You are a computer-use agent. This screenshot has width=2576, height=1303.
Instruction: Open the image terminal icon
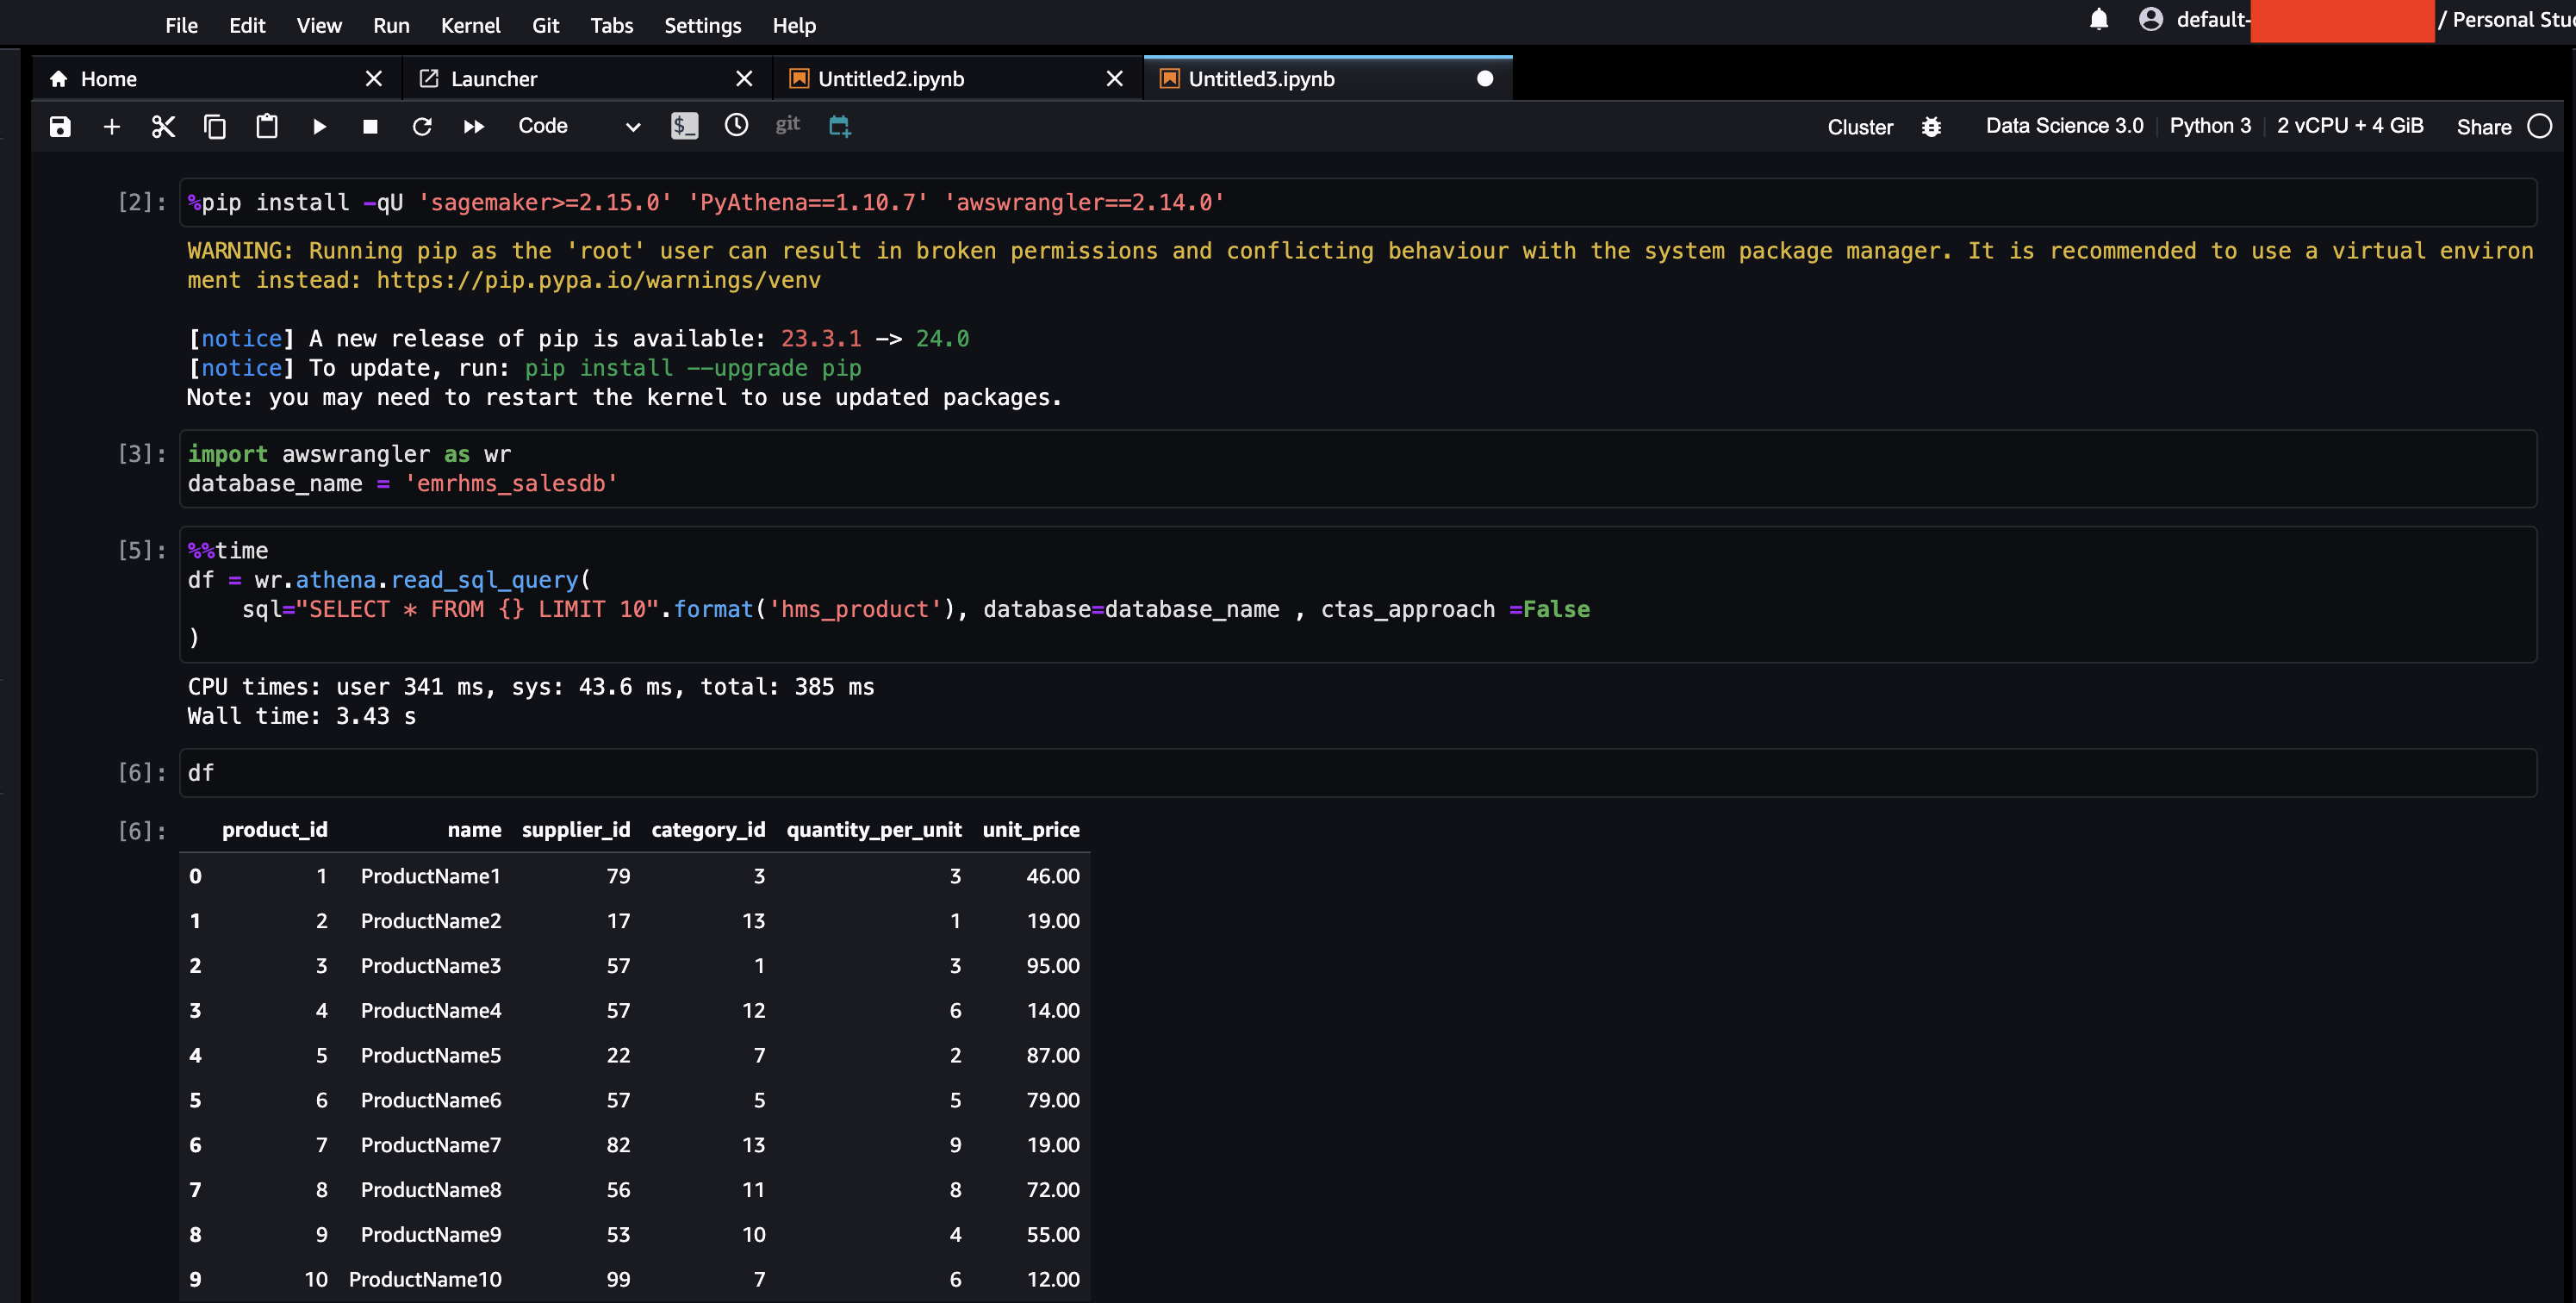[x=684, y=126]
